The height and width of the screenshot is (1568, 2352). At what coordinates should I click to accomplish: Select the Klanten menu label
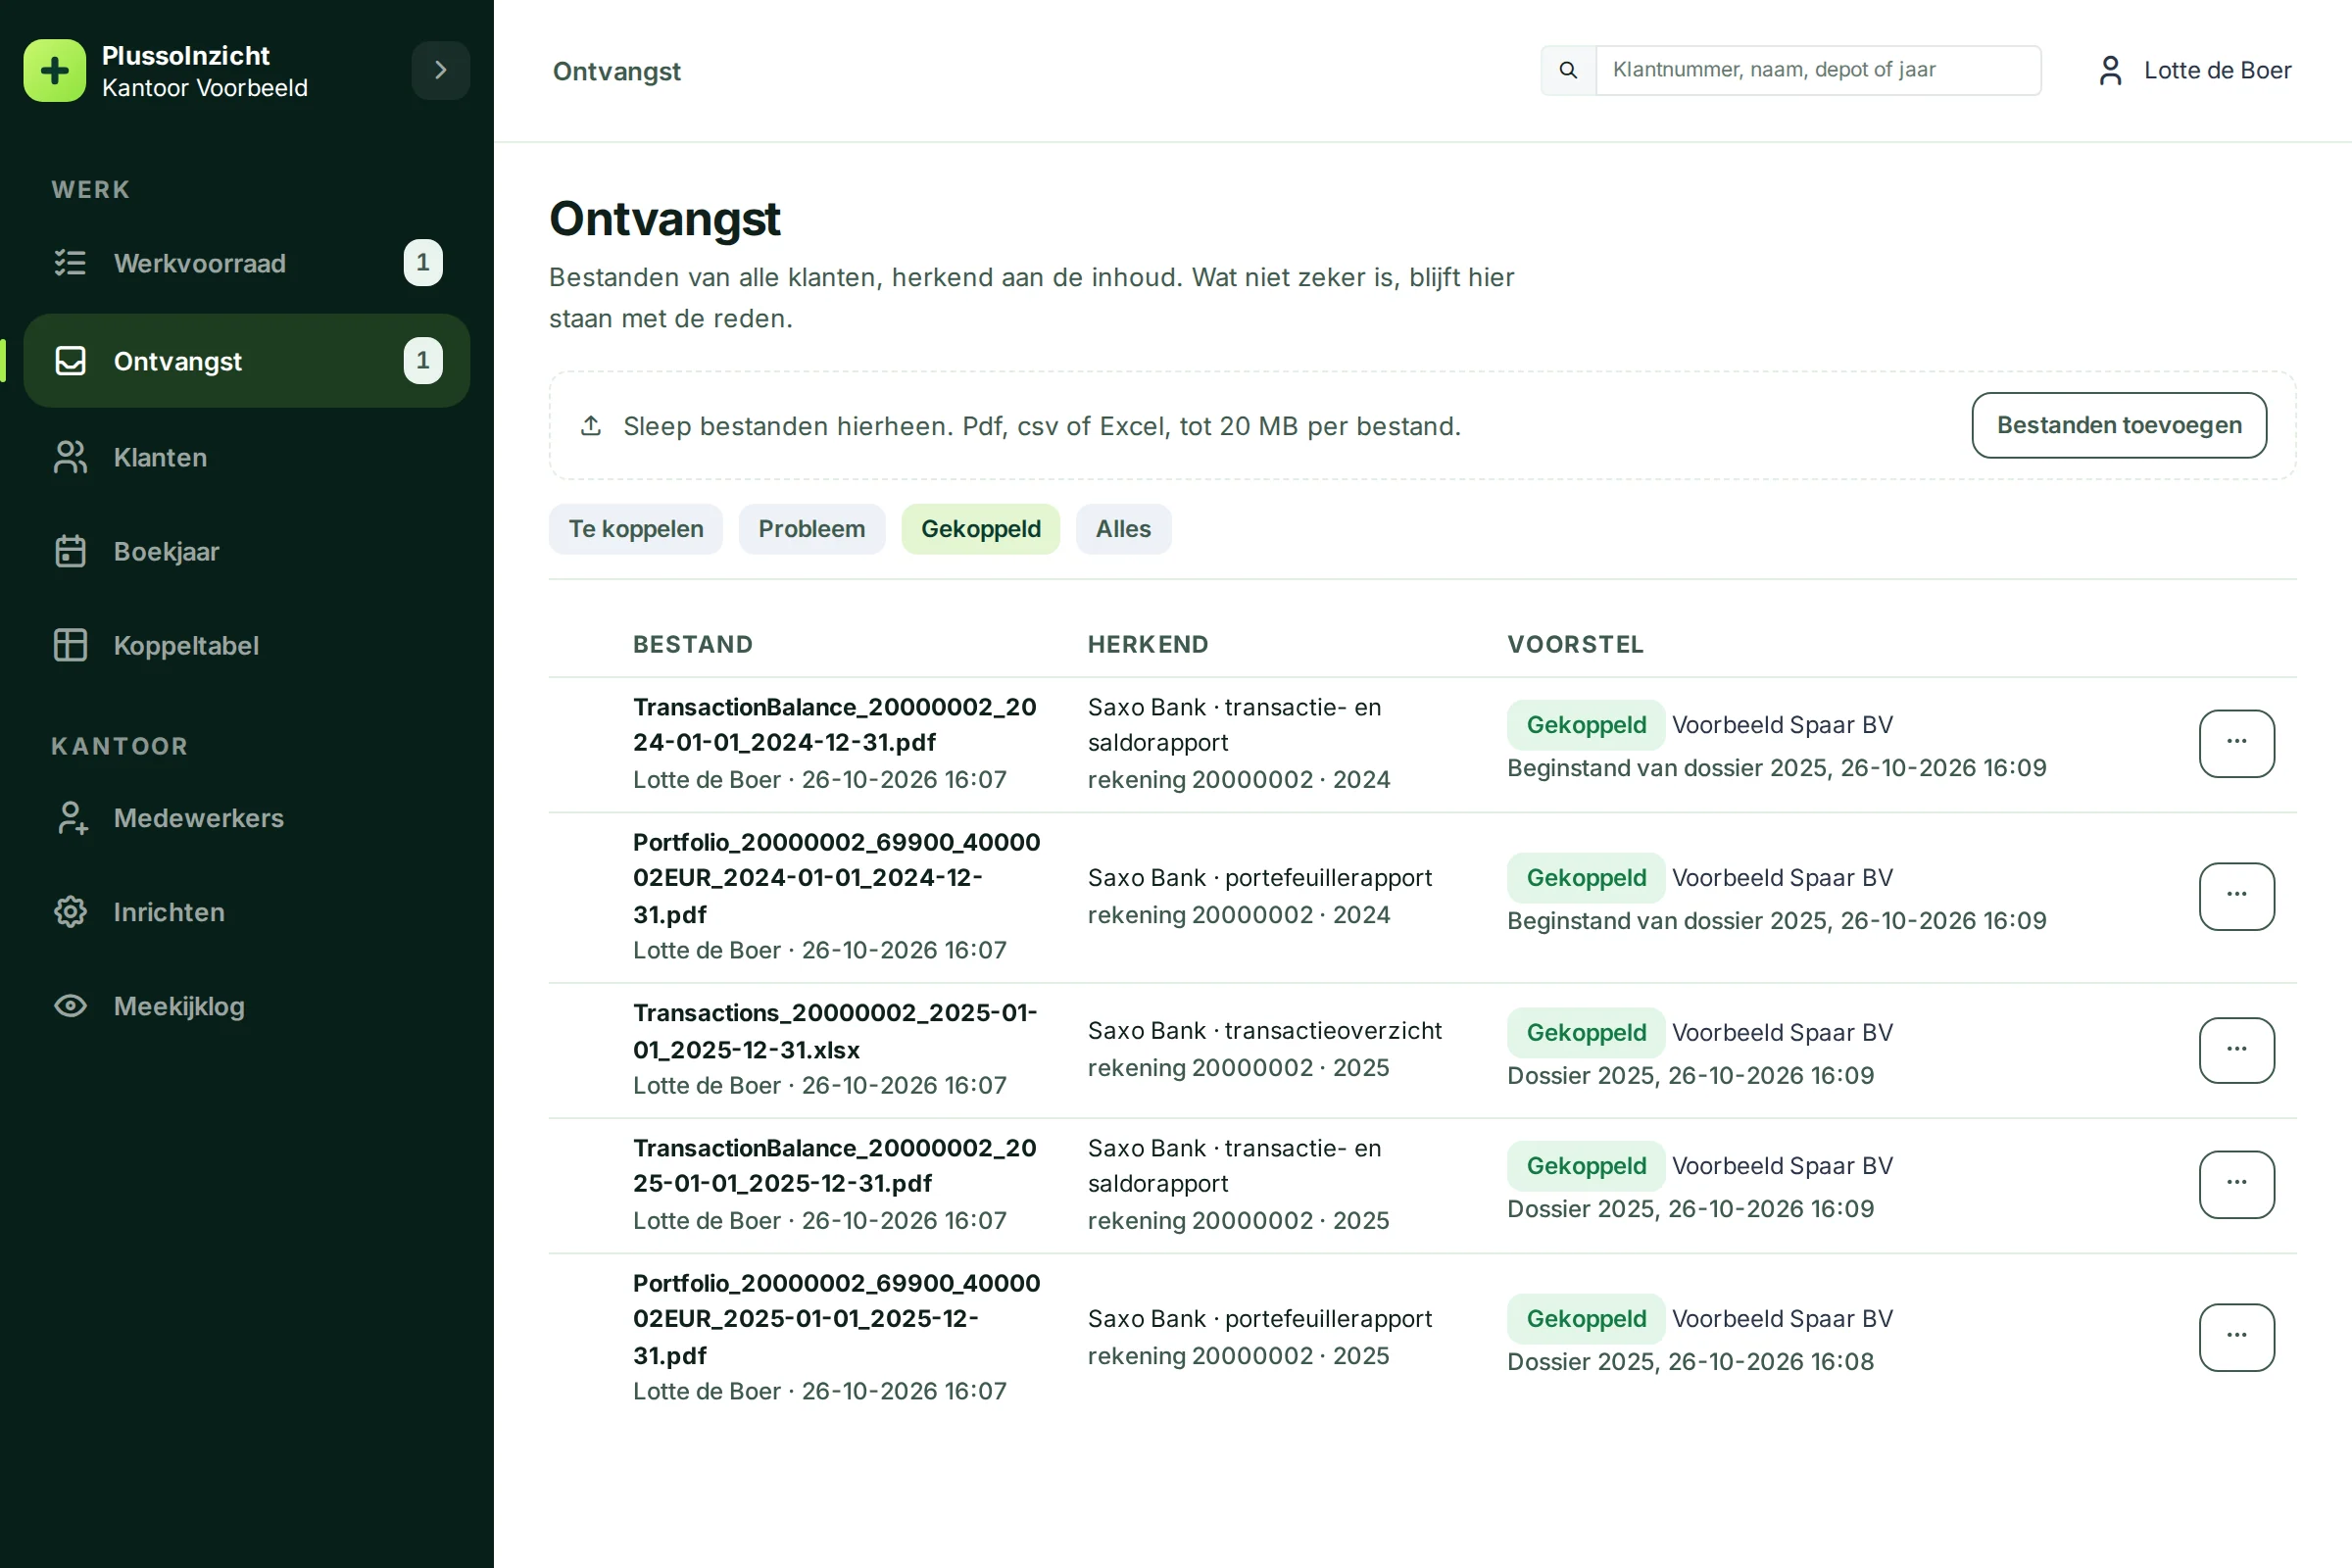point(160,457)
